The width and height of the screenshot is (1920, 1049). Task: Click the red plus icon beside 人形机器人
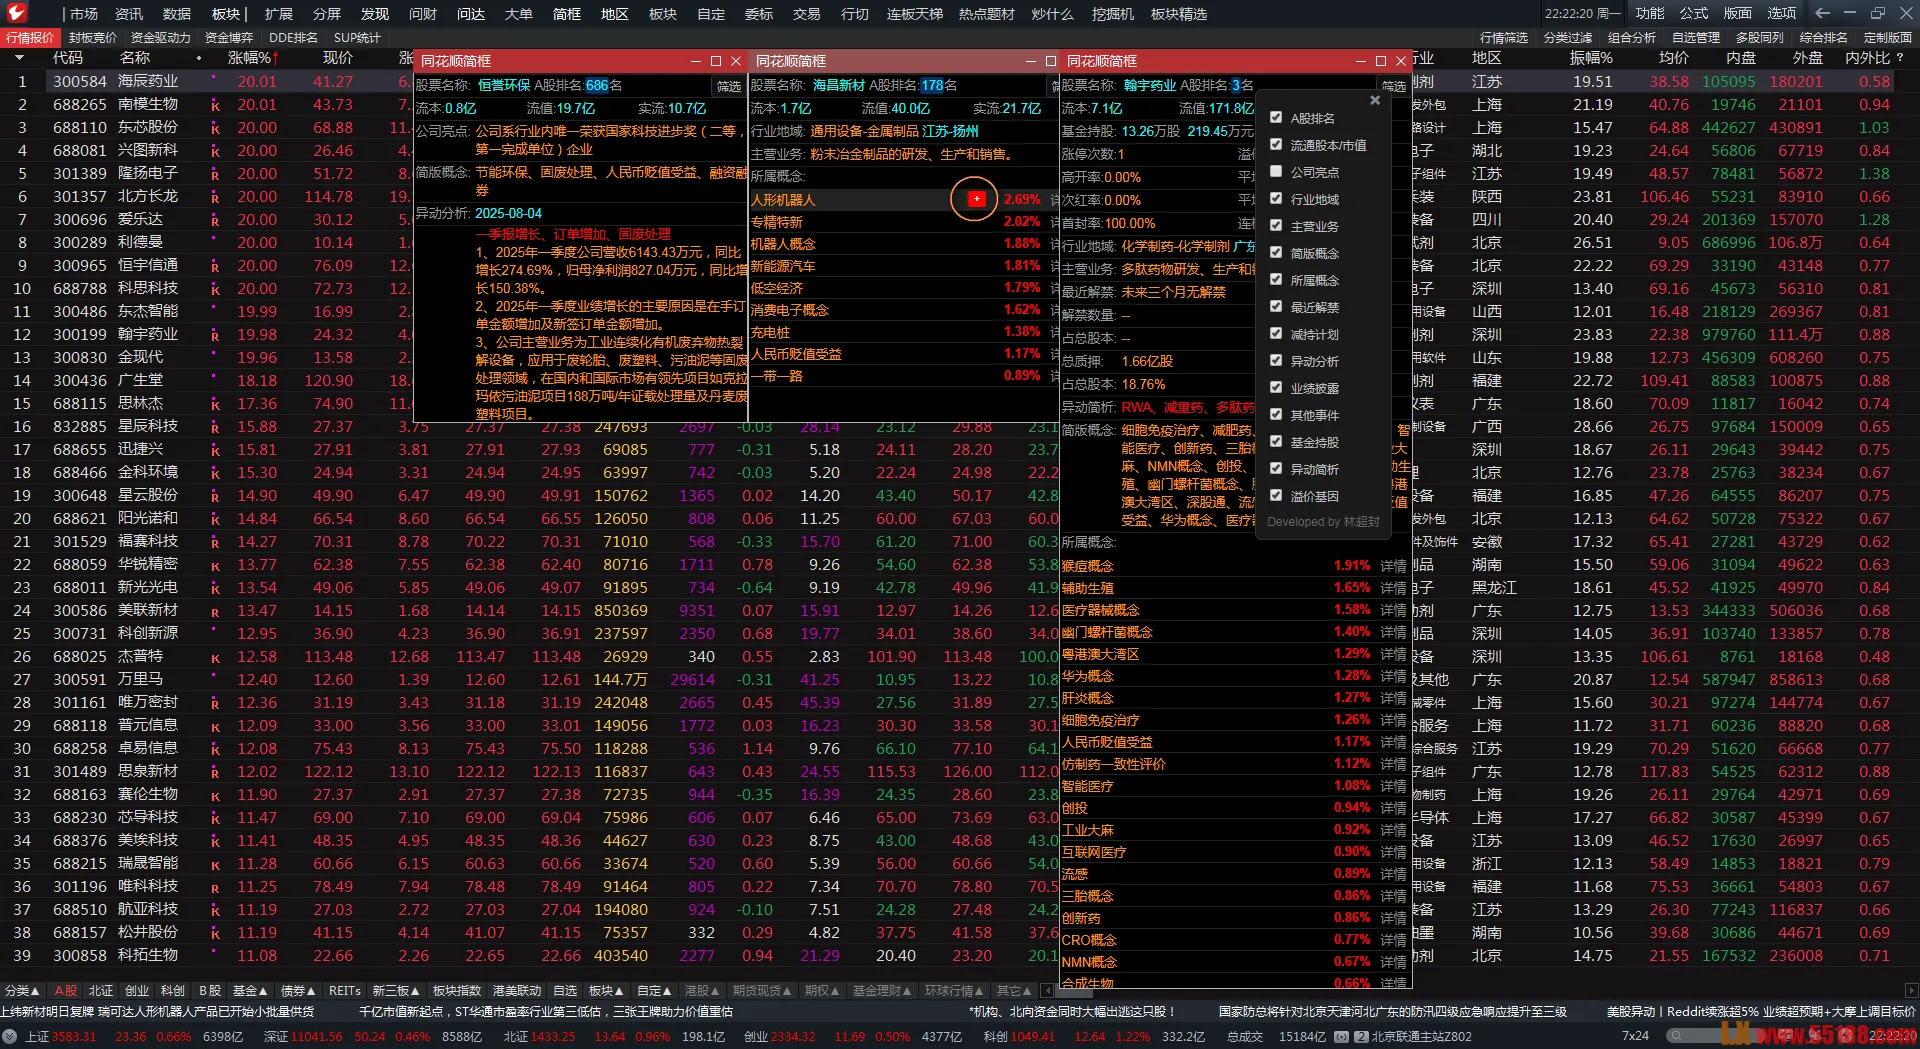coord(976,199)
